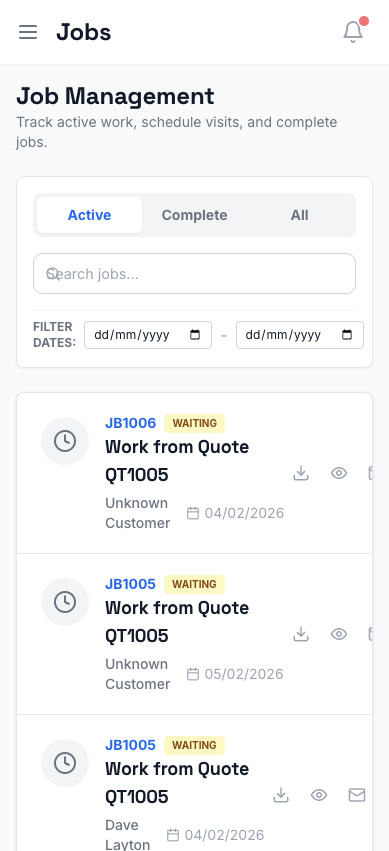The width and height of the screenshot is (389, 851).
Task: Click the FILTER DATES label
Action: (54, 335)
